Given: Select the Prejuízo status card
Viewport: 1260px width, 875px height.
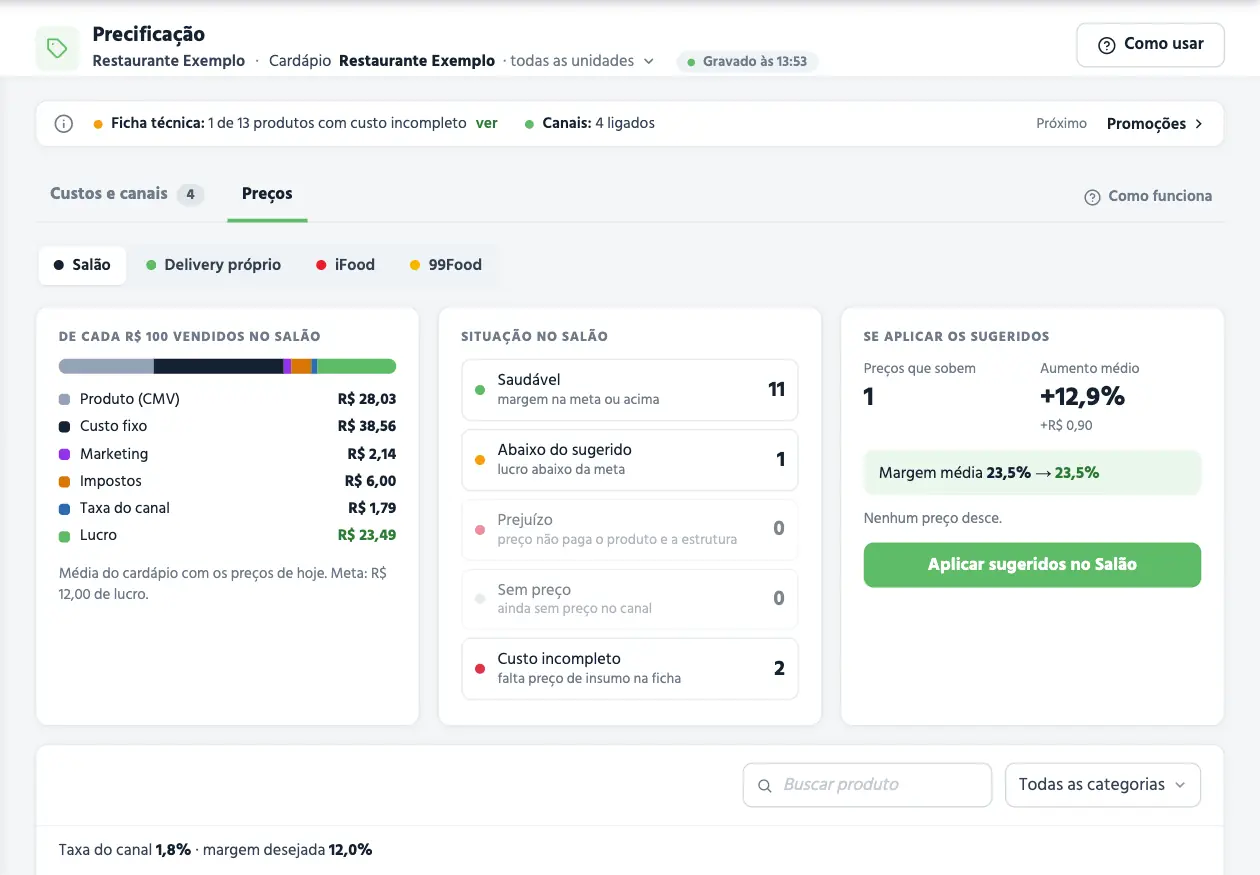Looking at the screenshot, I should pyautogui.click(x=629, y=529).
